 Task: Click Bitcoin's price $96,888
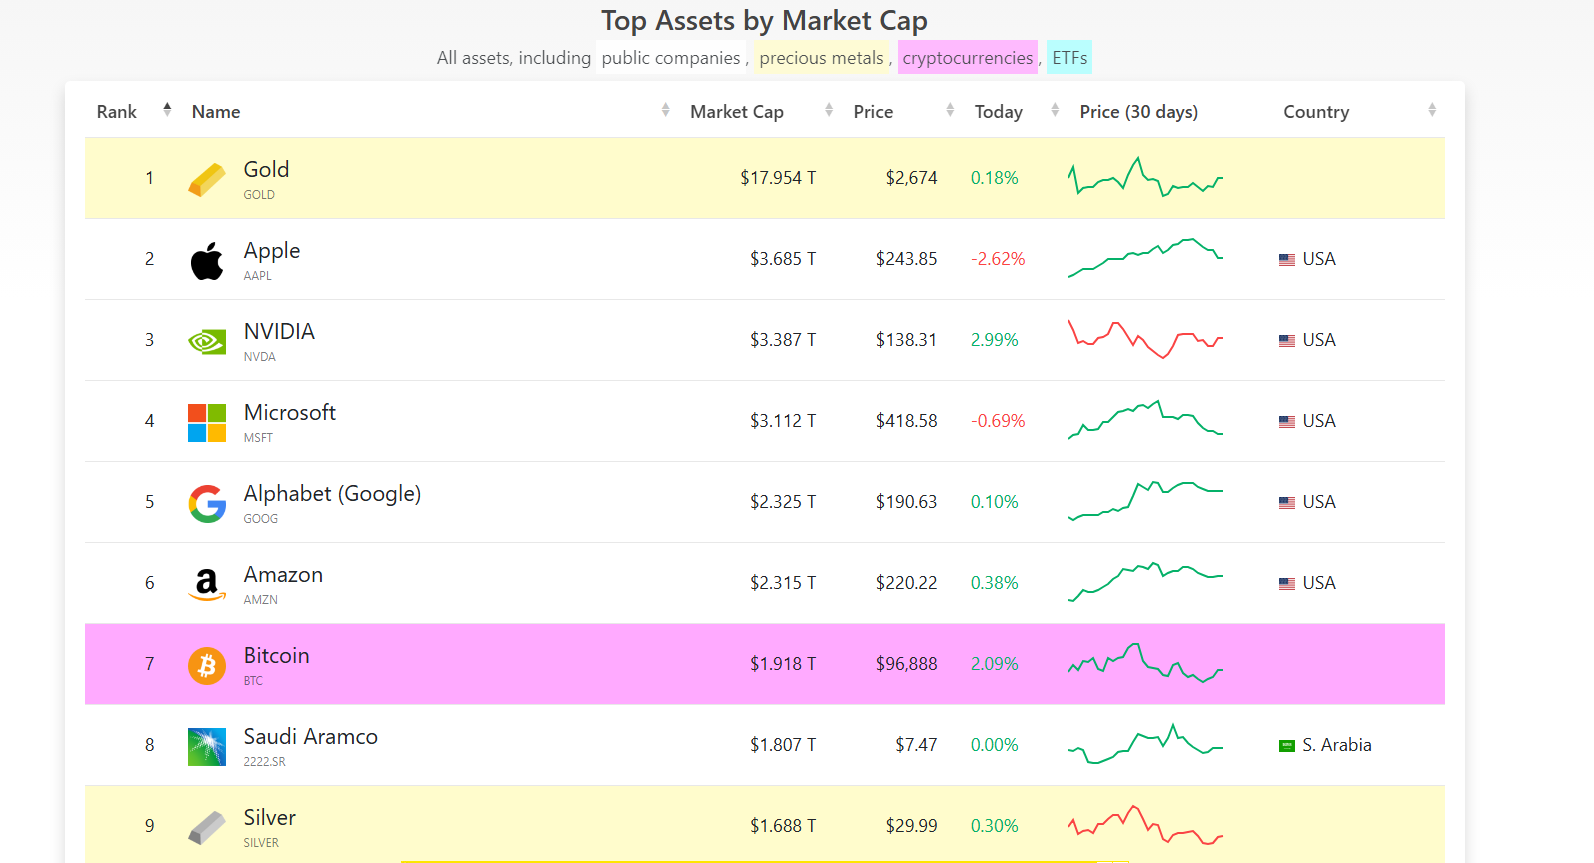907,664
